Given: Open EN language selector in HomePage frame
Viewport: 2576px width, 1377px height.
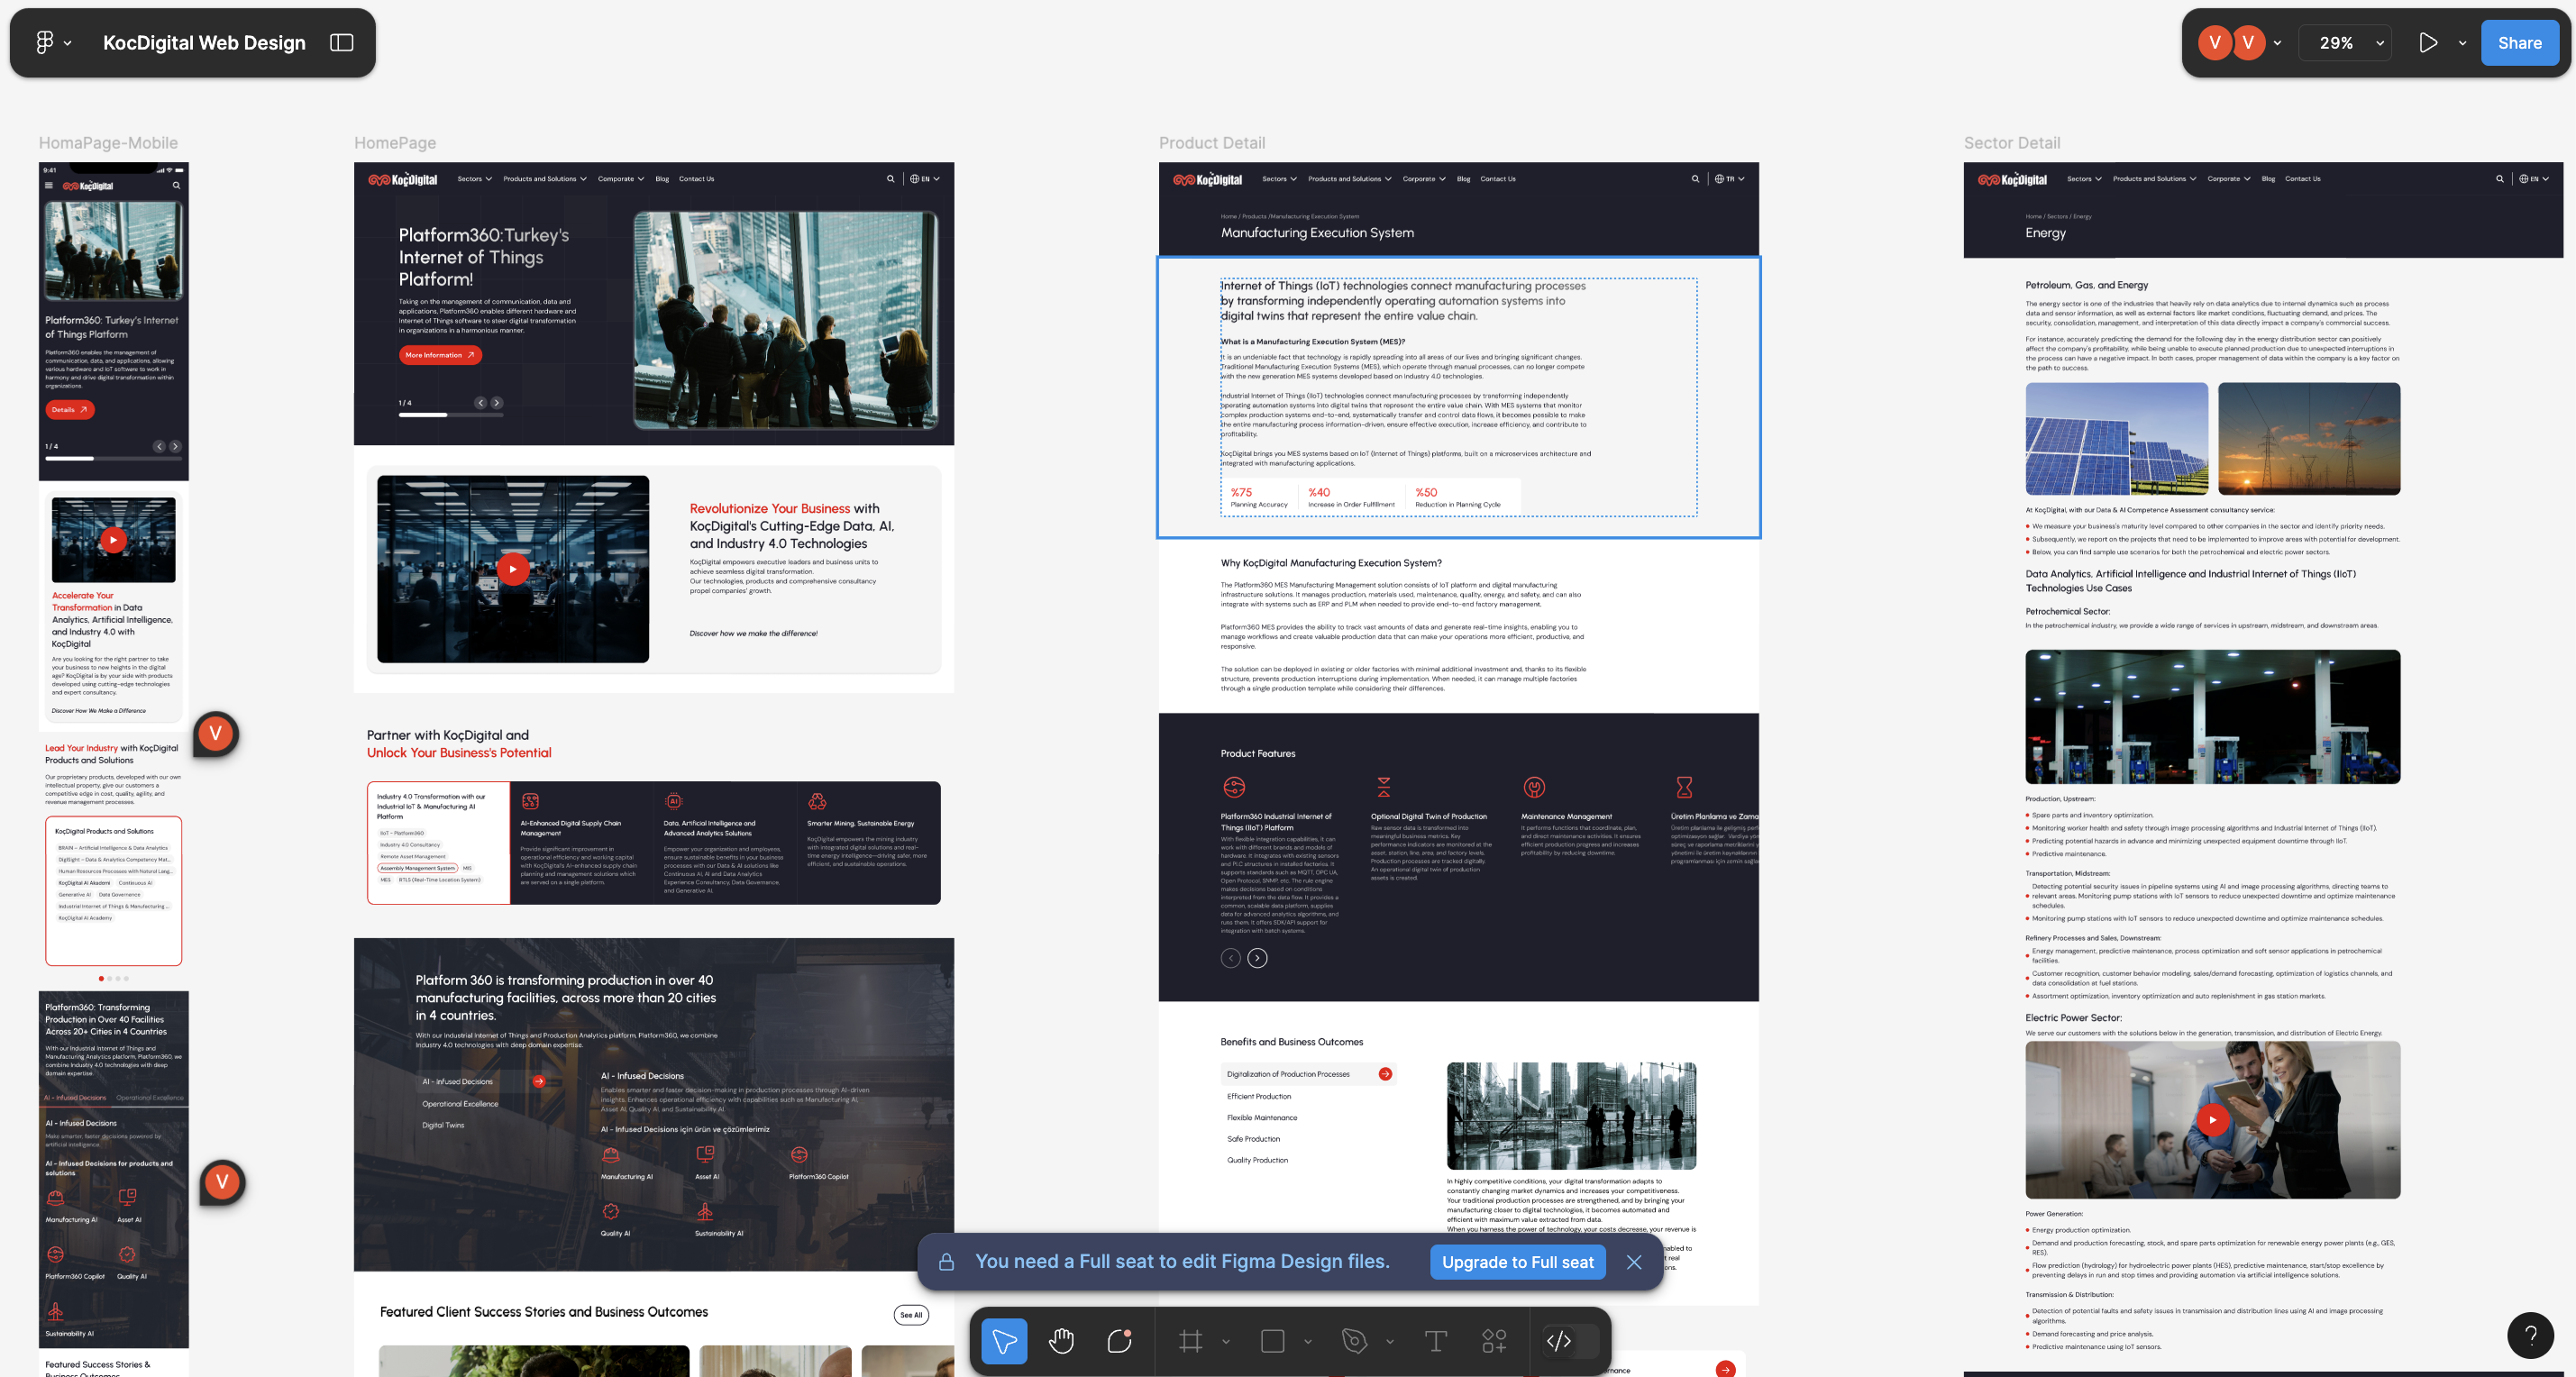Looking at the screenshot, I should (x=925, y=179).
